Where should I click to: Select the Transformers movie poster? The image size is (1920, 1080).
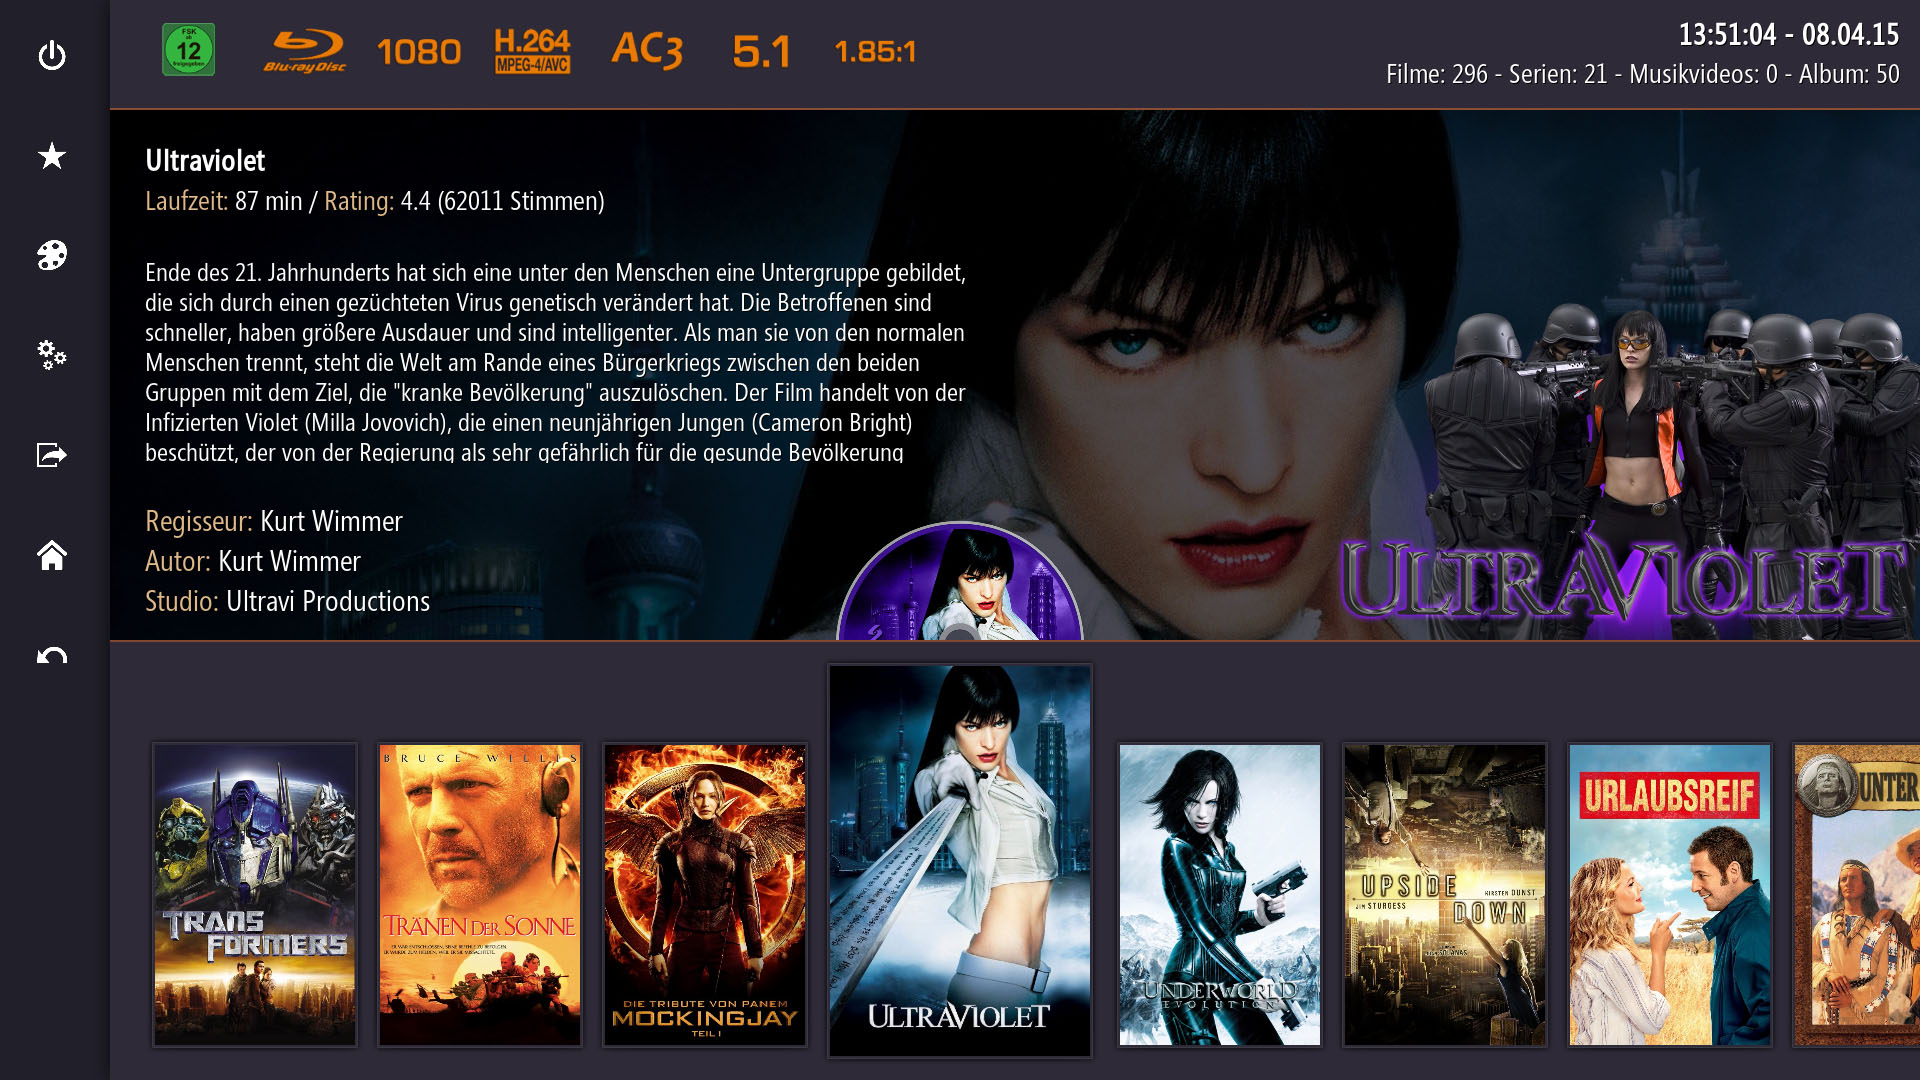click(x=255, y=895)
